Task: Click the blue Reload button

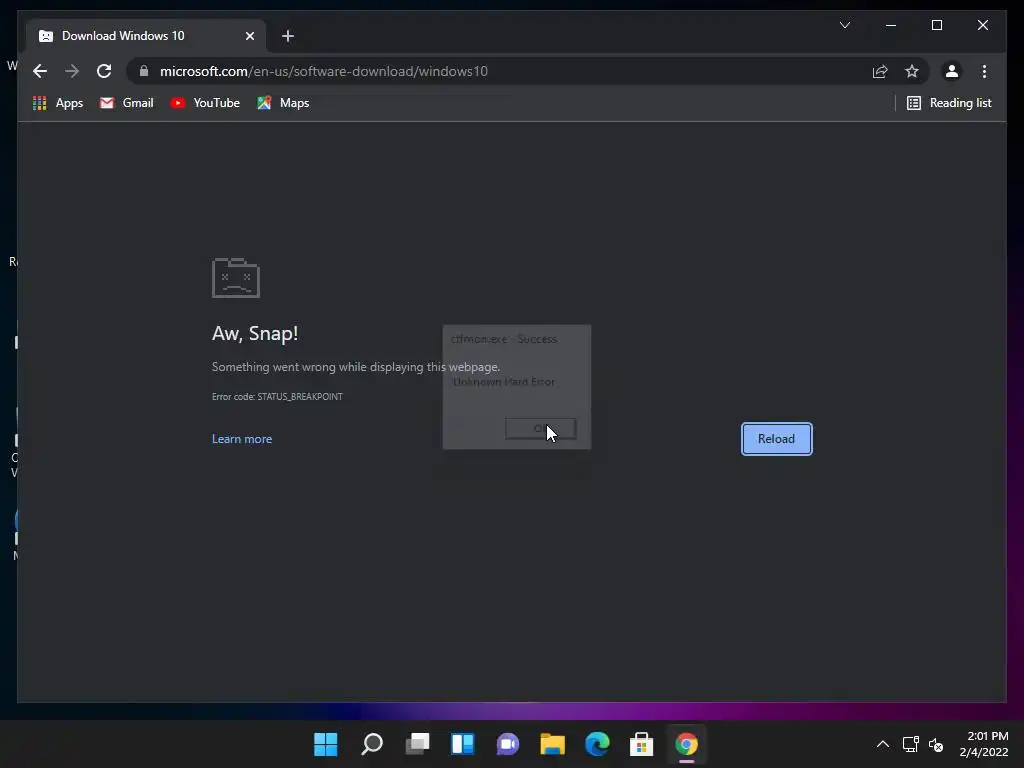Action: click(776, 439)
